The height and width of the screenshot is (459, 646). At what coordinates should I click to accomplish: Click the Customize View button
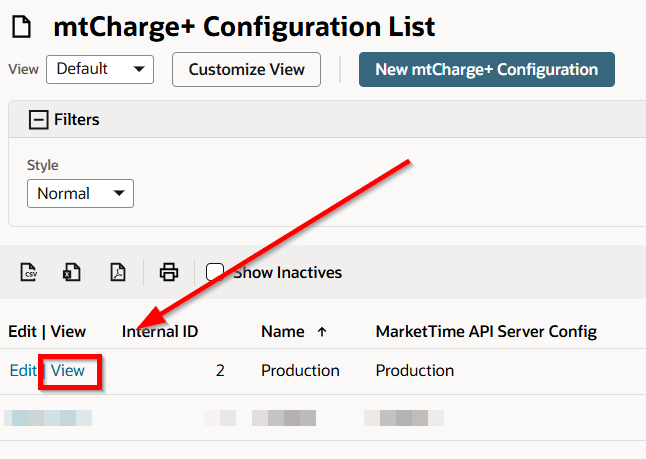246,69
